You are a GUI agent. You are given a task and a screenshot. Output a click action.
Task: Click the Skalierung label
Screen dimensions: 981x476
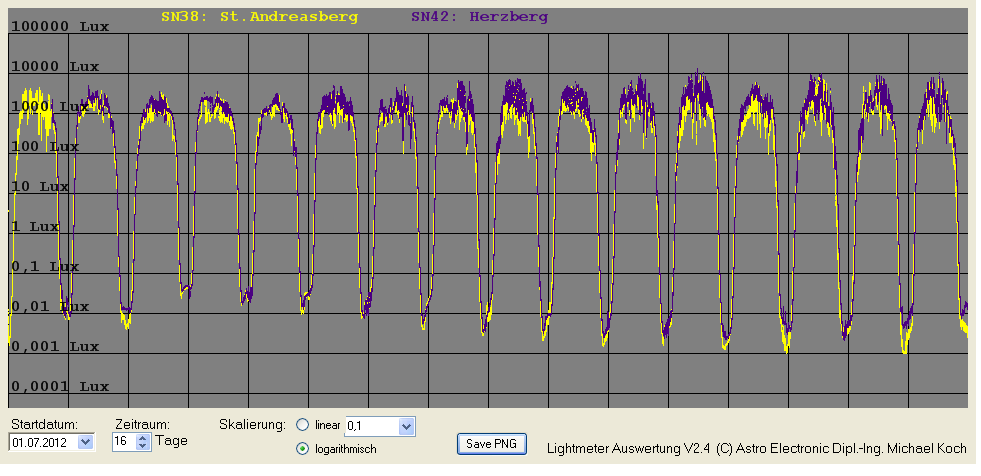point(252,424)
